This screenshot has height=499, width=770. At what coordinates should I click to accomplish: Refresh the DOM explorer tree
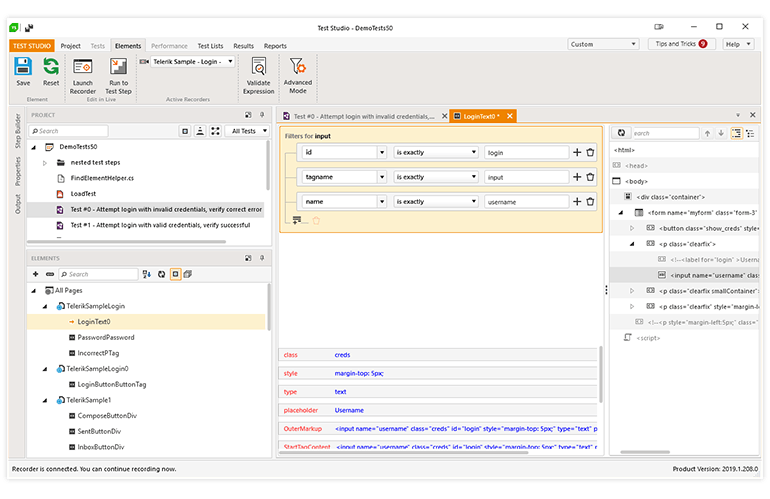pos(621,133)
